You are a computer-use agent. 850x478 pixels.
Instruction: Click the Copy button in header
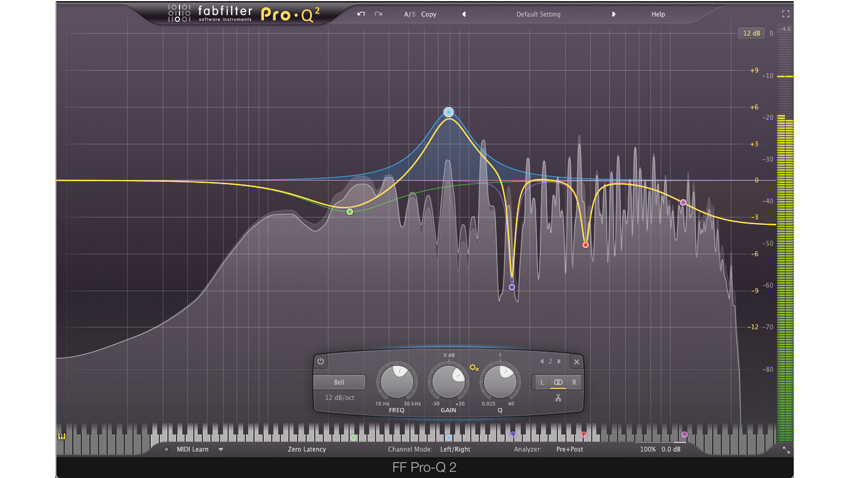(429, 15)
